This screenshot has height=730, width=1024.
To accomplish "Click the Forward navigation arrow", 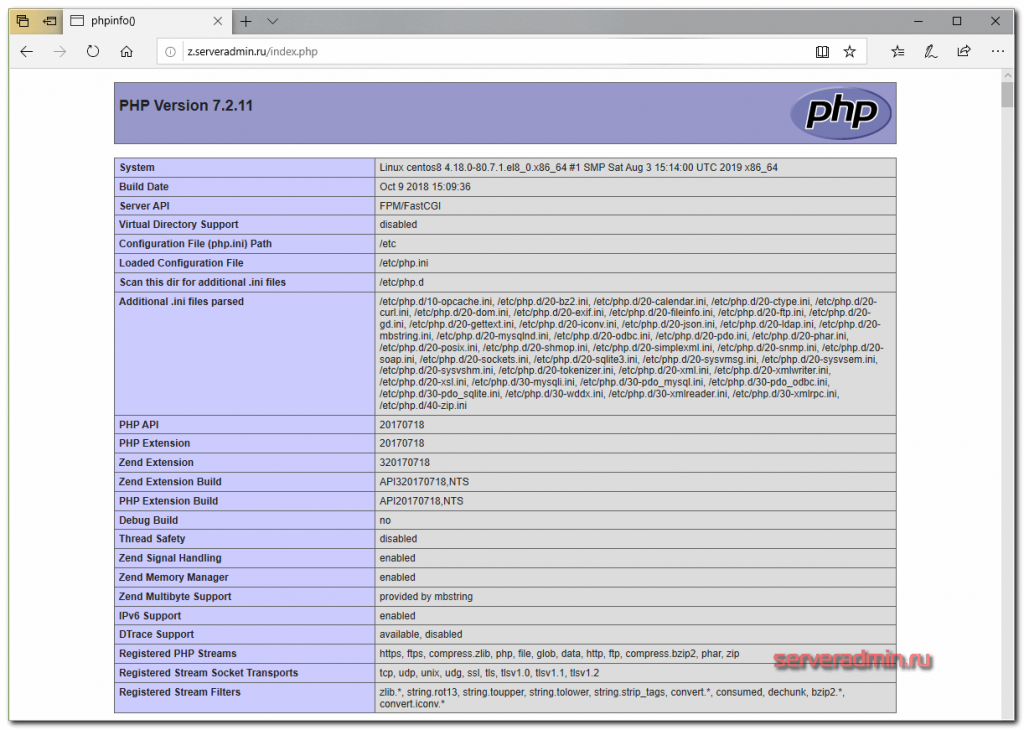I will point(59,51).
